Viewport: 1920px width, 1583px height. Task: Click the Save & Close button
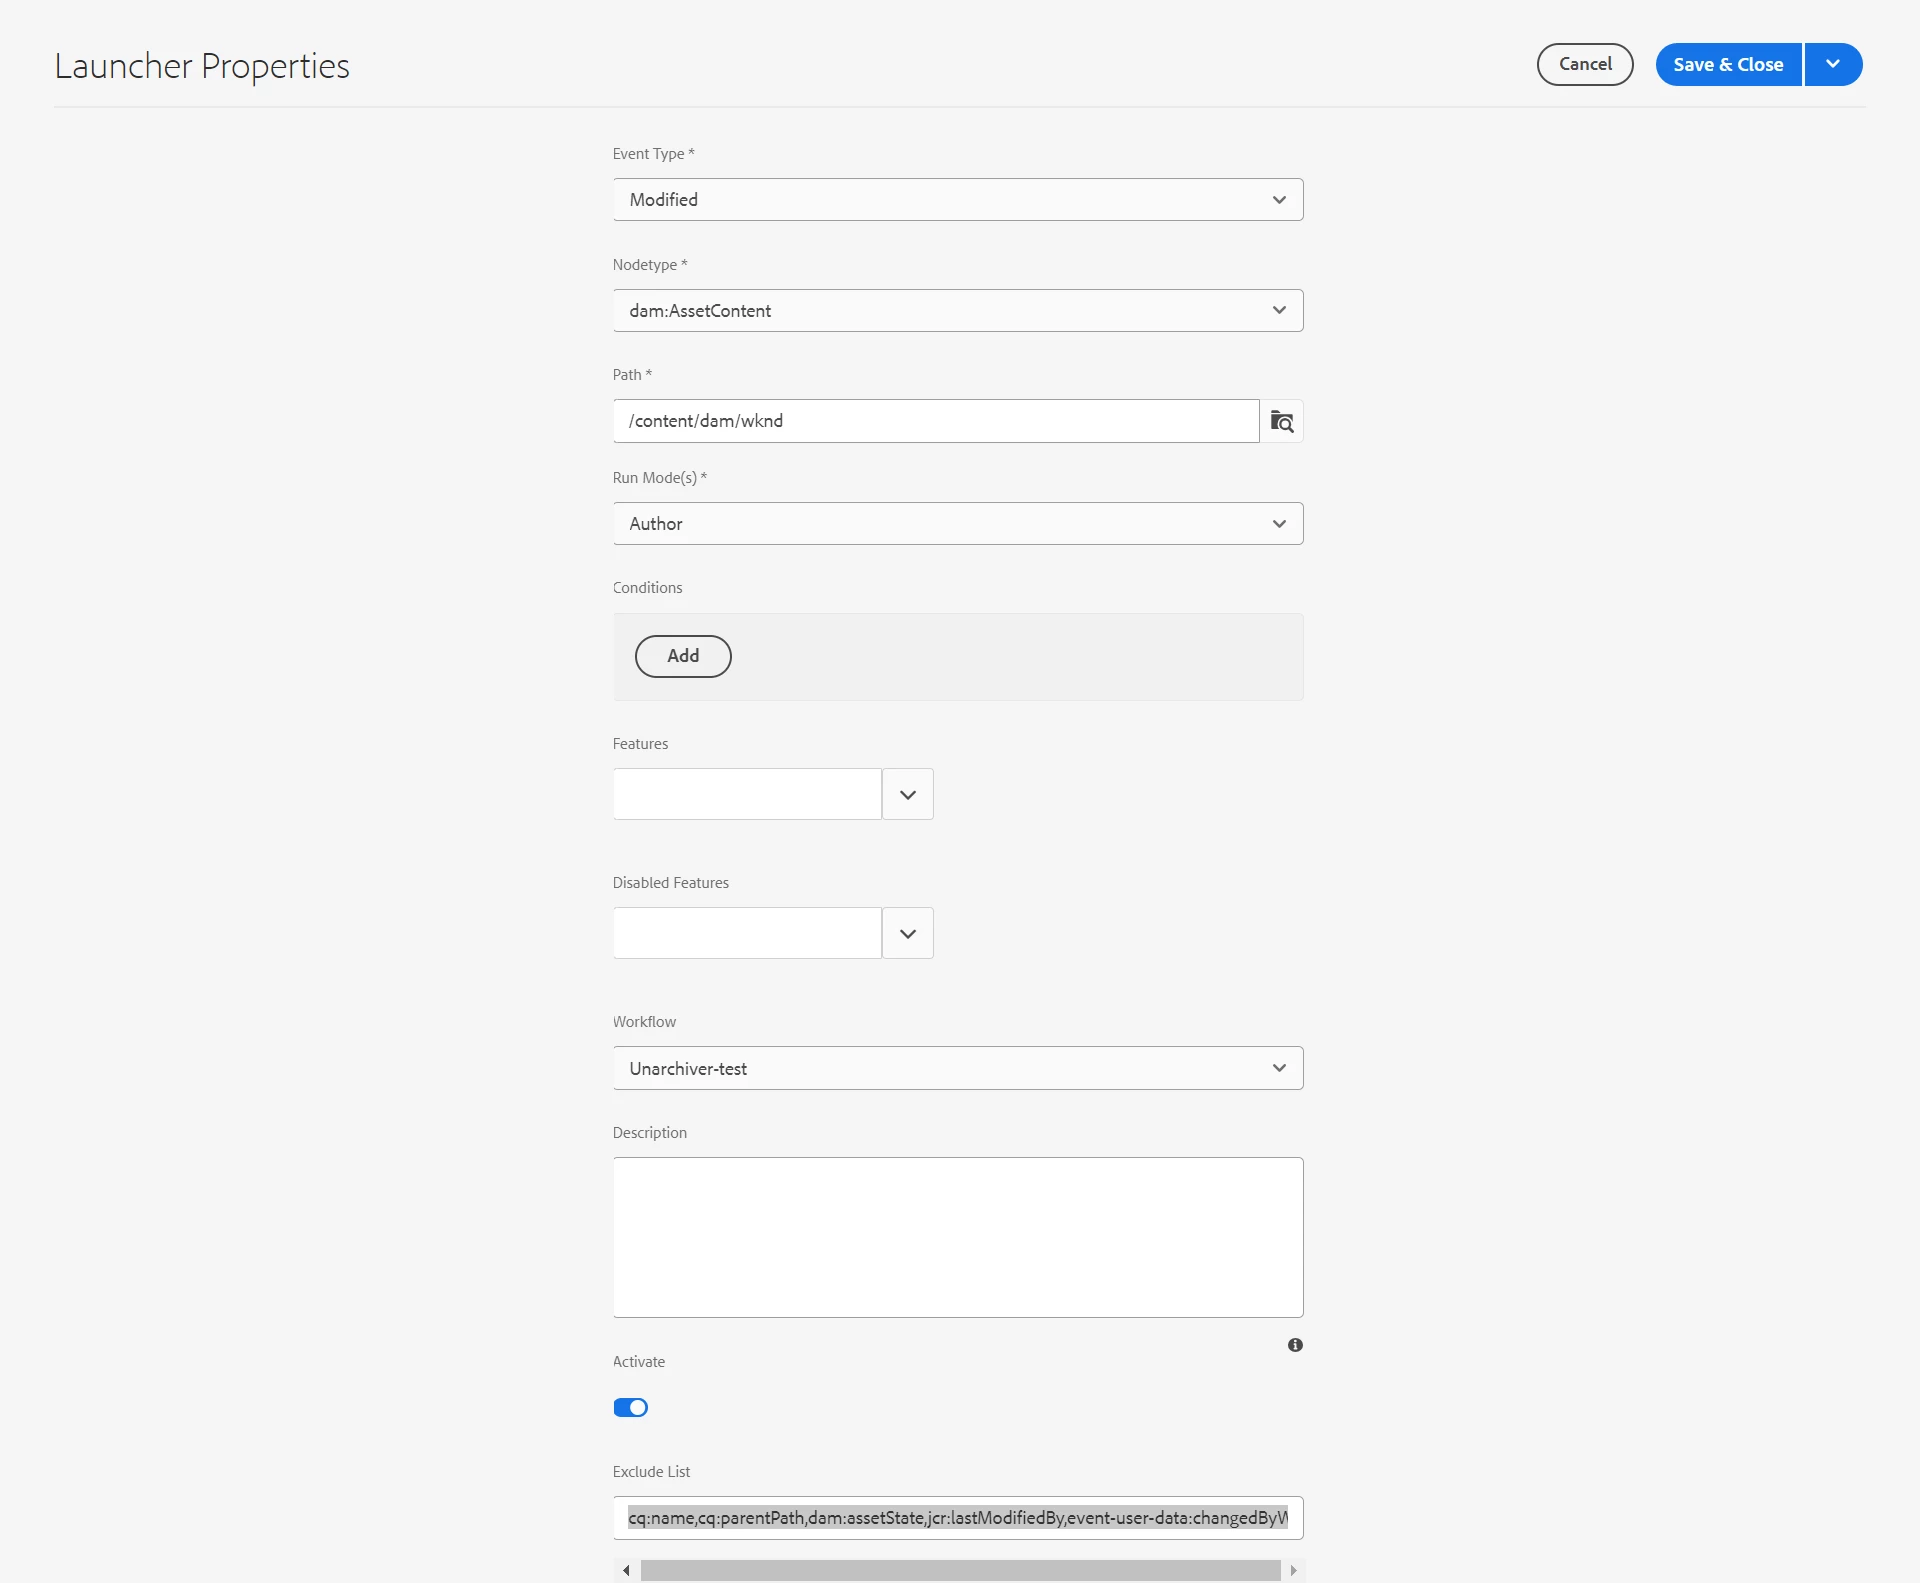[x=1727, y=64]
